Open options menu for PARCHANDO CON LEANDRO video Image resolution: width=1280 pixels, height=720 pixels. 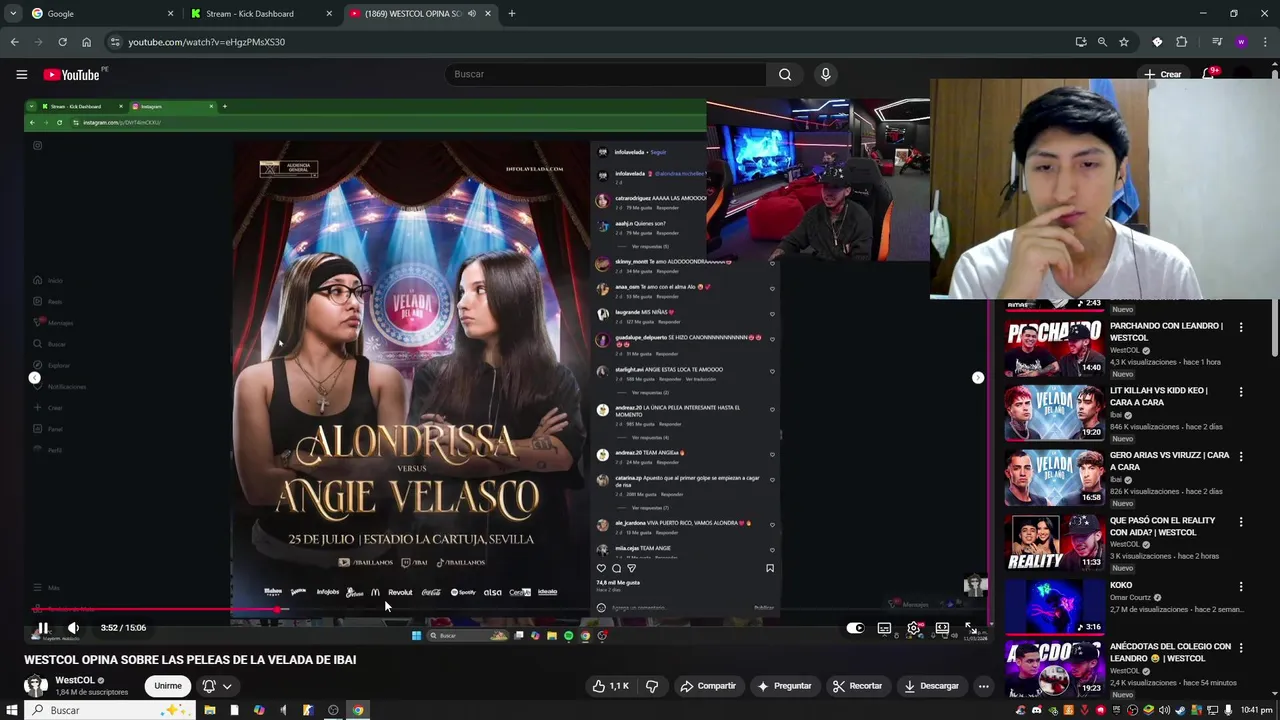click(1241, 327)
